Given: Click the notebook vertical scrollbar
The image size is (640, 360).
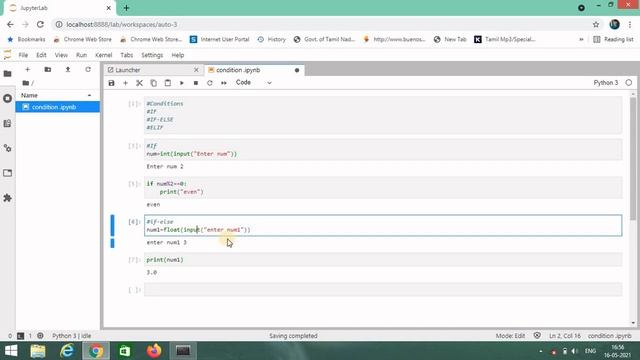Looking at the screenshot, I should tap(633, 159).
